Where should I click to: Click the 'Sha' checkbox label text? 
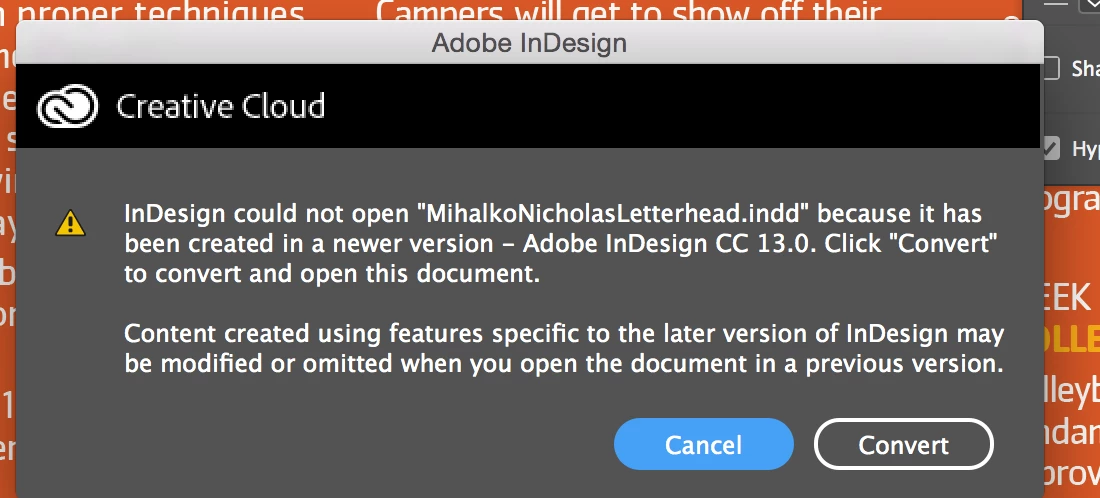coord(1086,69)
